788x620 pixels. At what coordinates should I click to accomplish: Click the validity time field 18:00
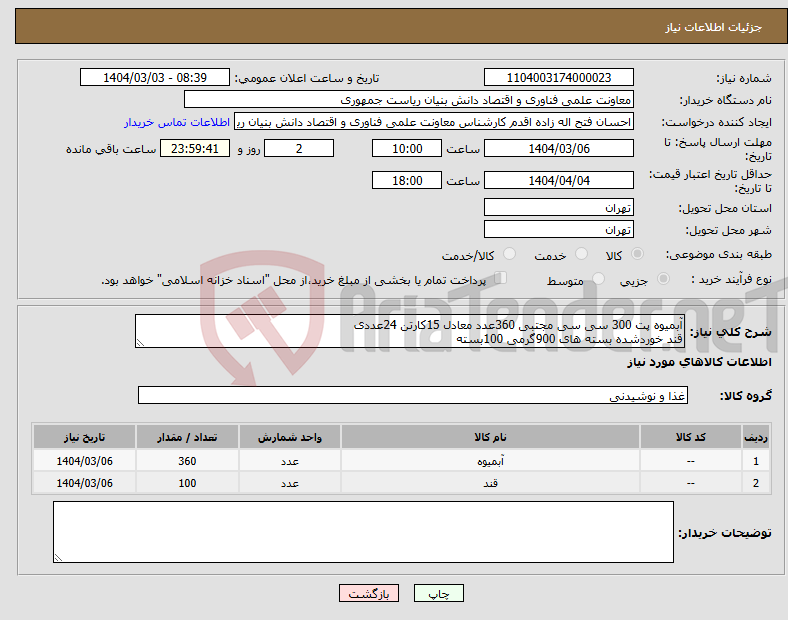coord(407,180)
